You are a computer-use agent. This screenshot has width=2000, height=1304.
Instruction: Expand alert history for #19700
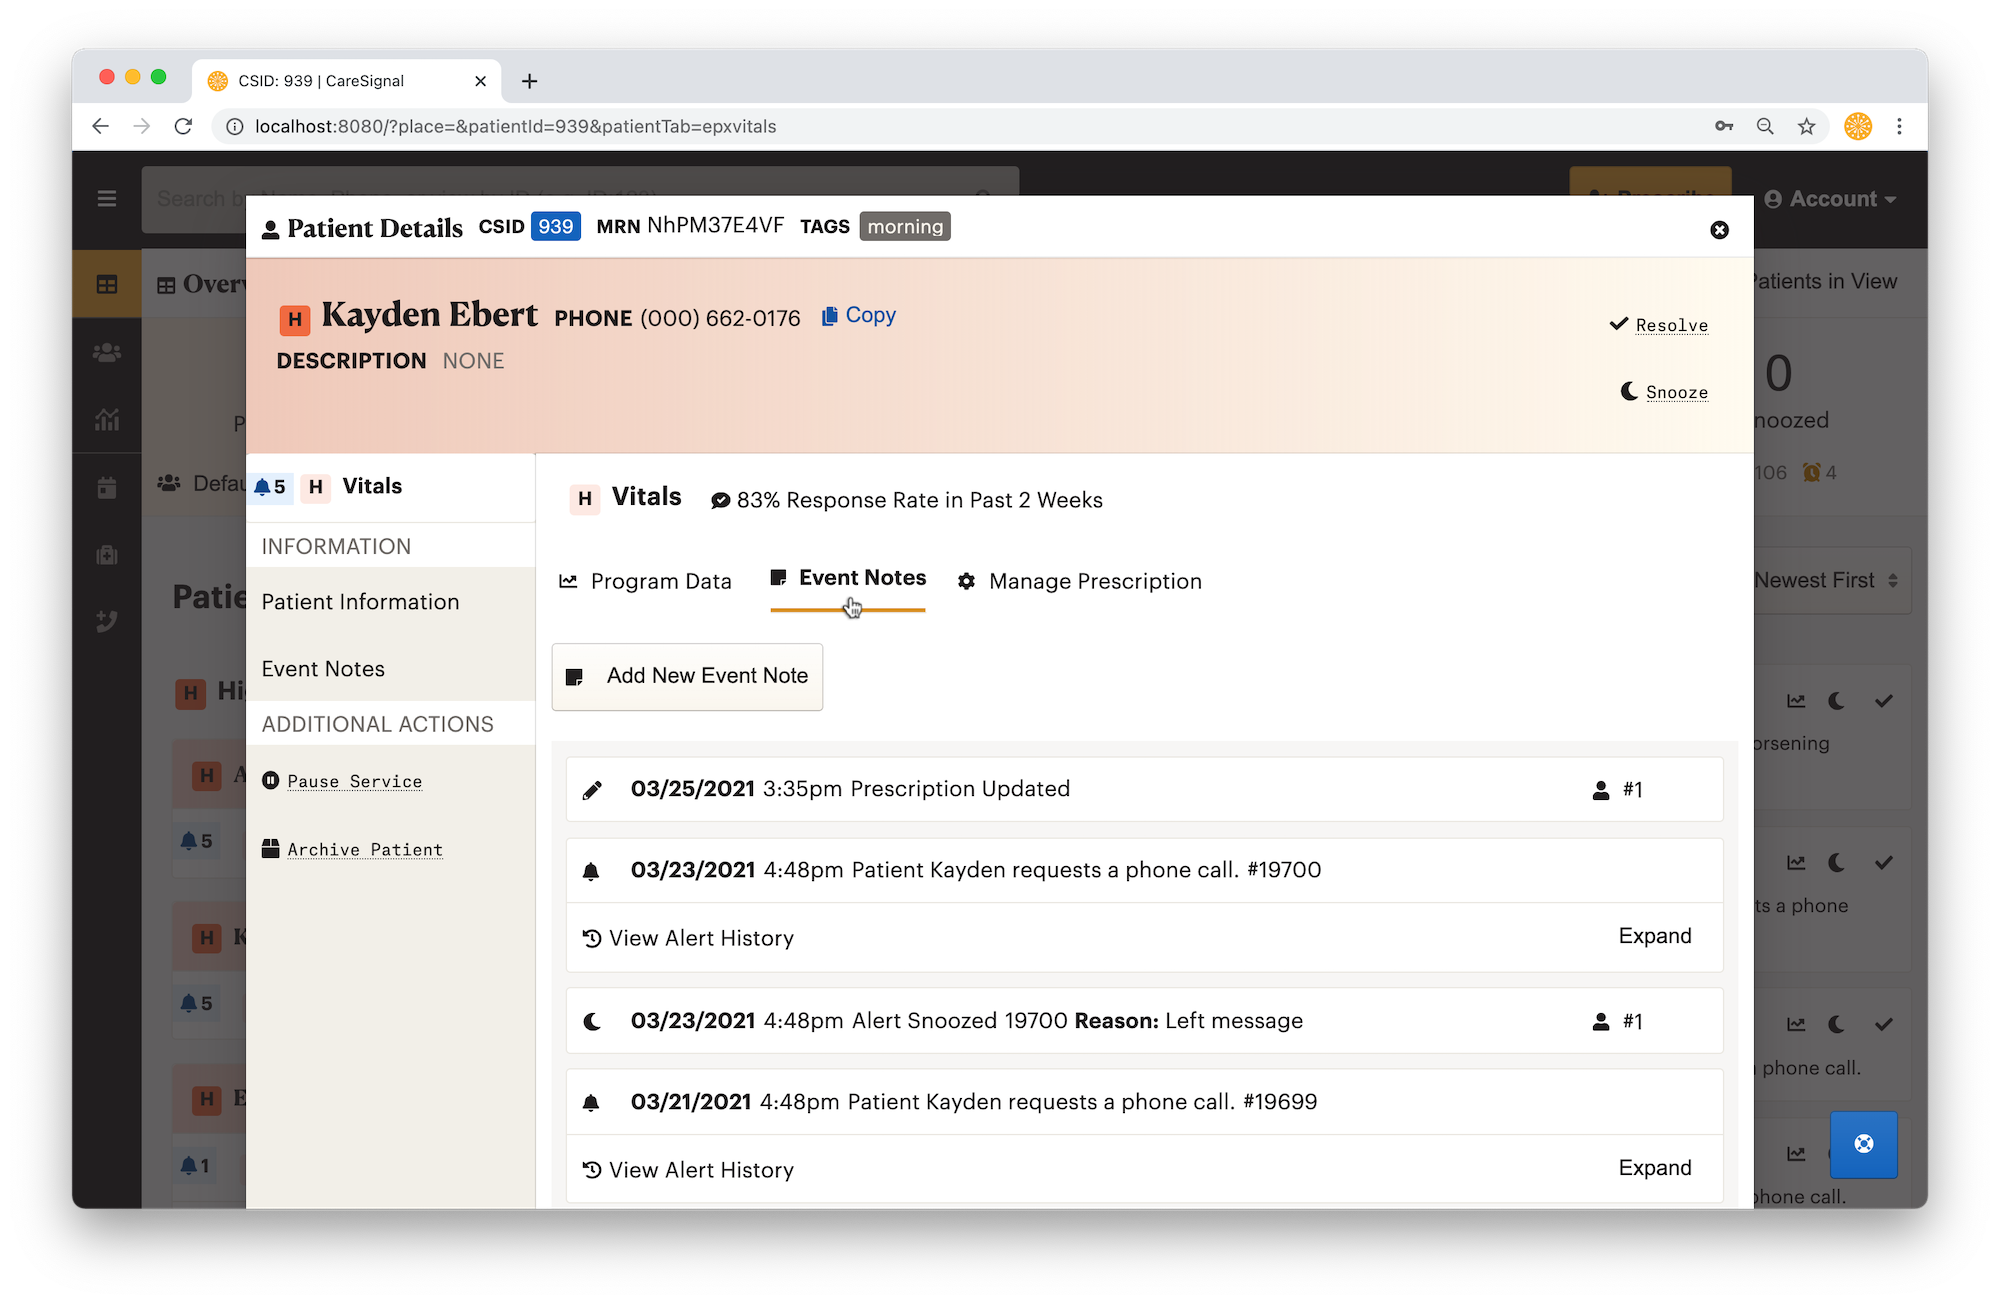[1655, 936]
